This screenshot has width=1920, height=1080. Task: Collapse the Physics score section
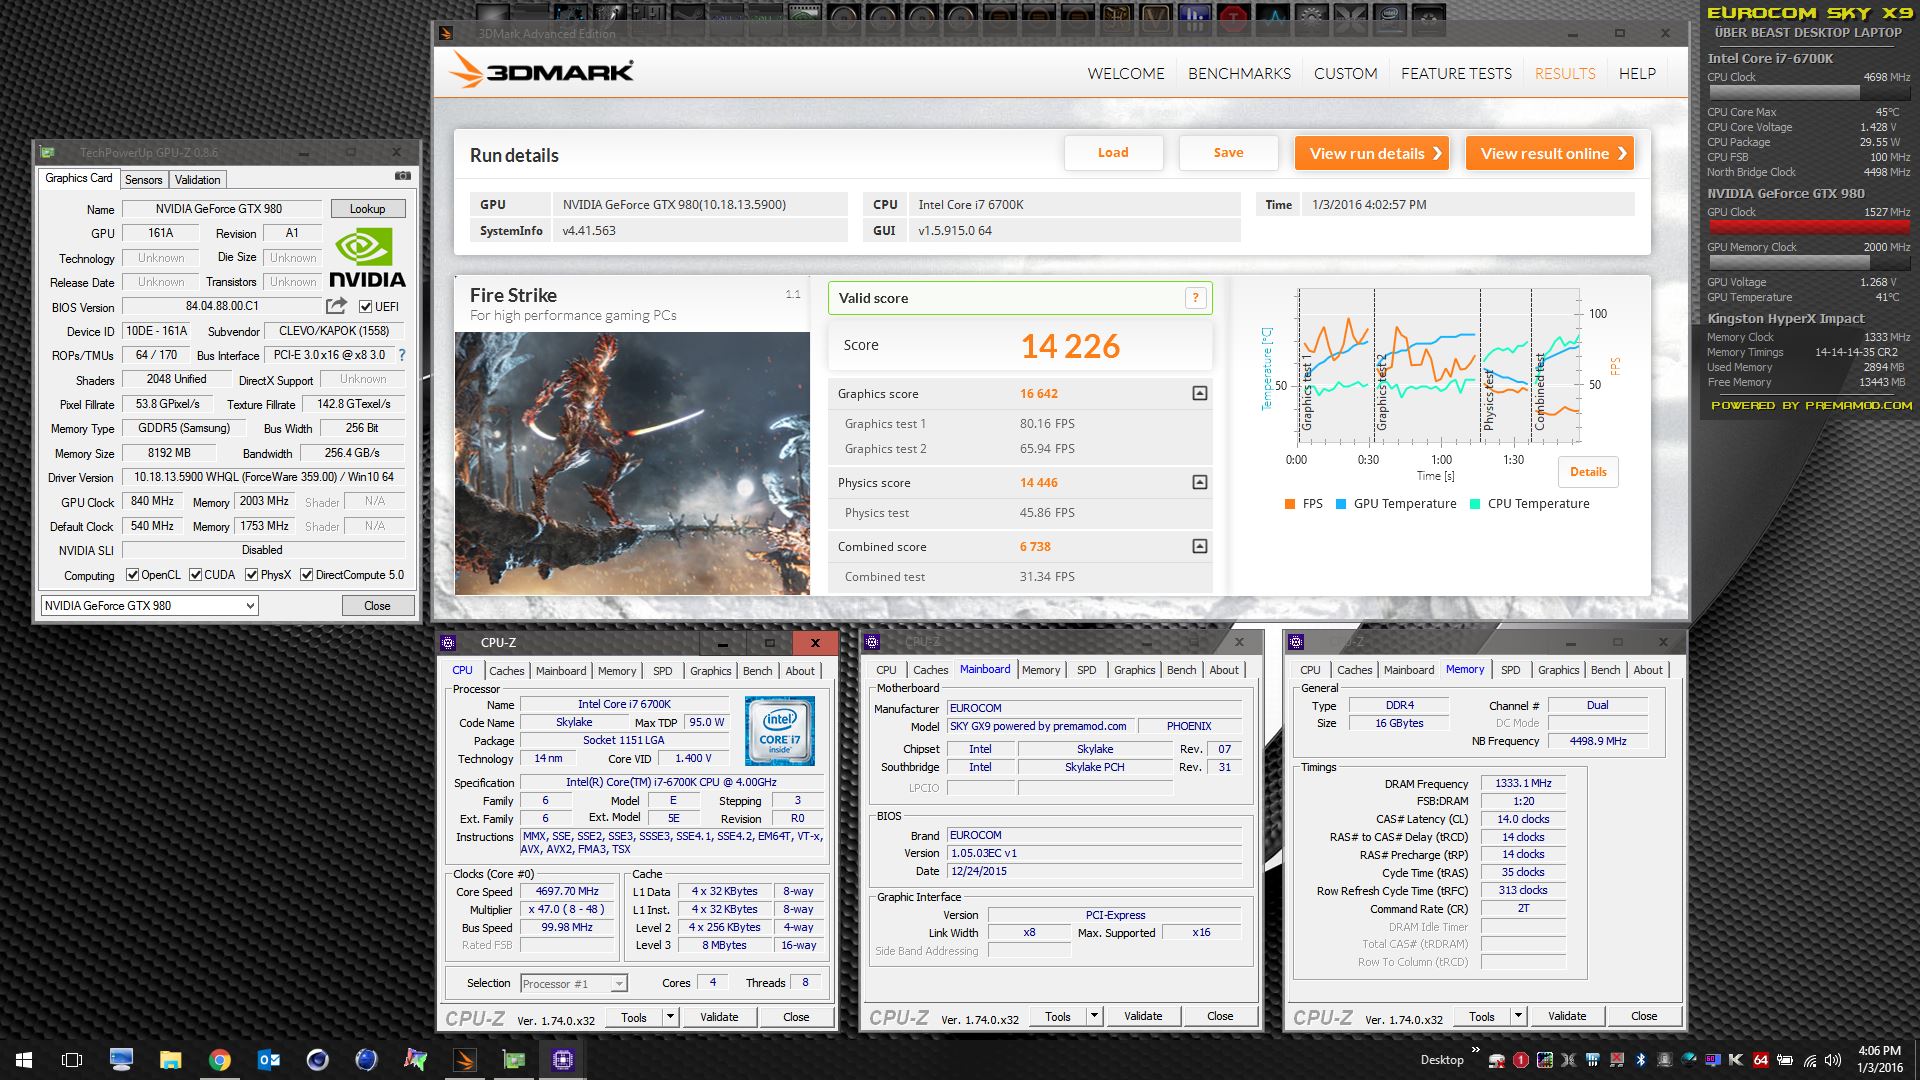point(1200,482)
